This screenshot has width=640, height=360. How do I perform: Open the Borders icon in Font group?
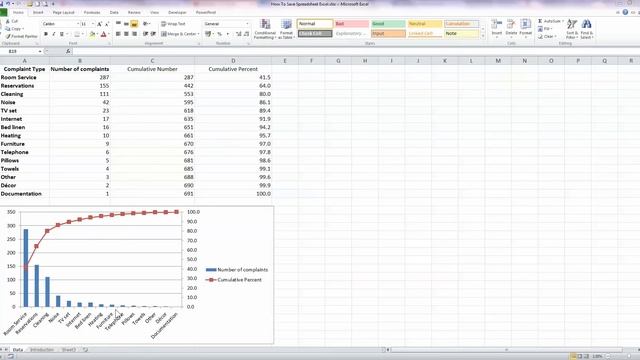tap(78, 34)
